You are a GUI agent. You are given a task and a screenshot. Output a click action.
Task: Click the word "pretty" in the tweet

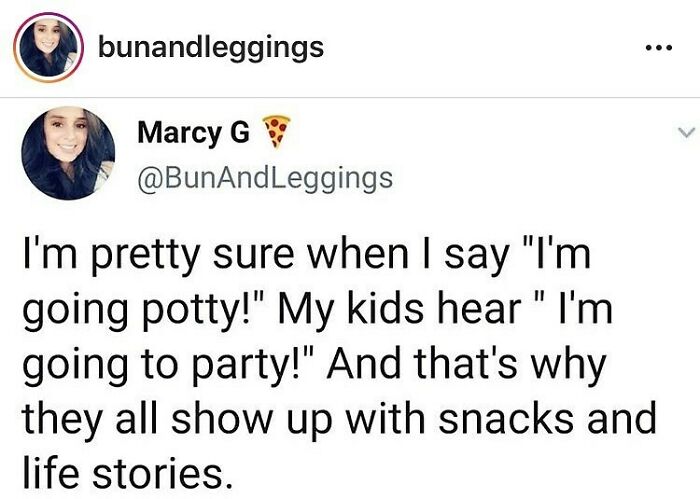pyautogui.click(x=145, y=258)
